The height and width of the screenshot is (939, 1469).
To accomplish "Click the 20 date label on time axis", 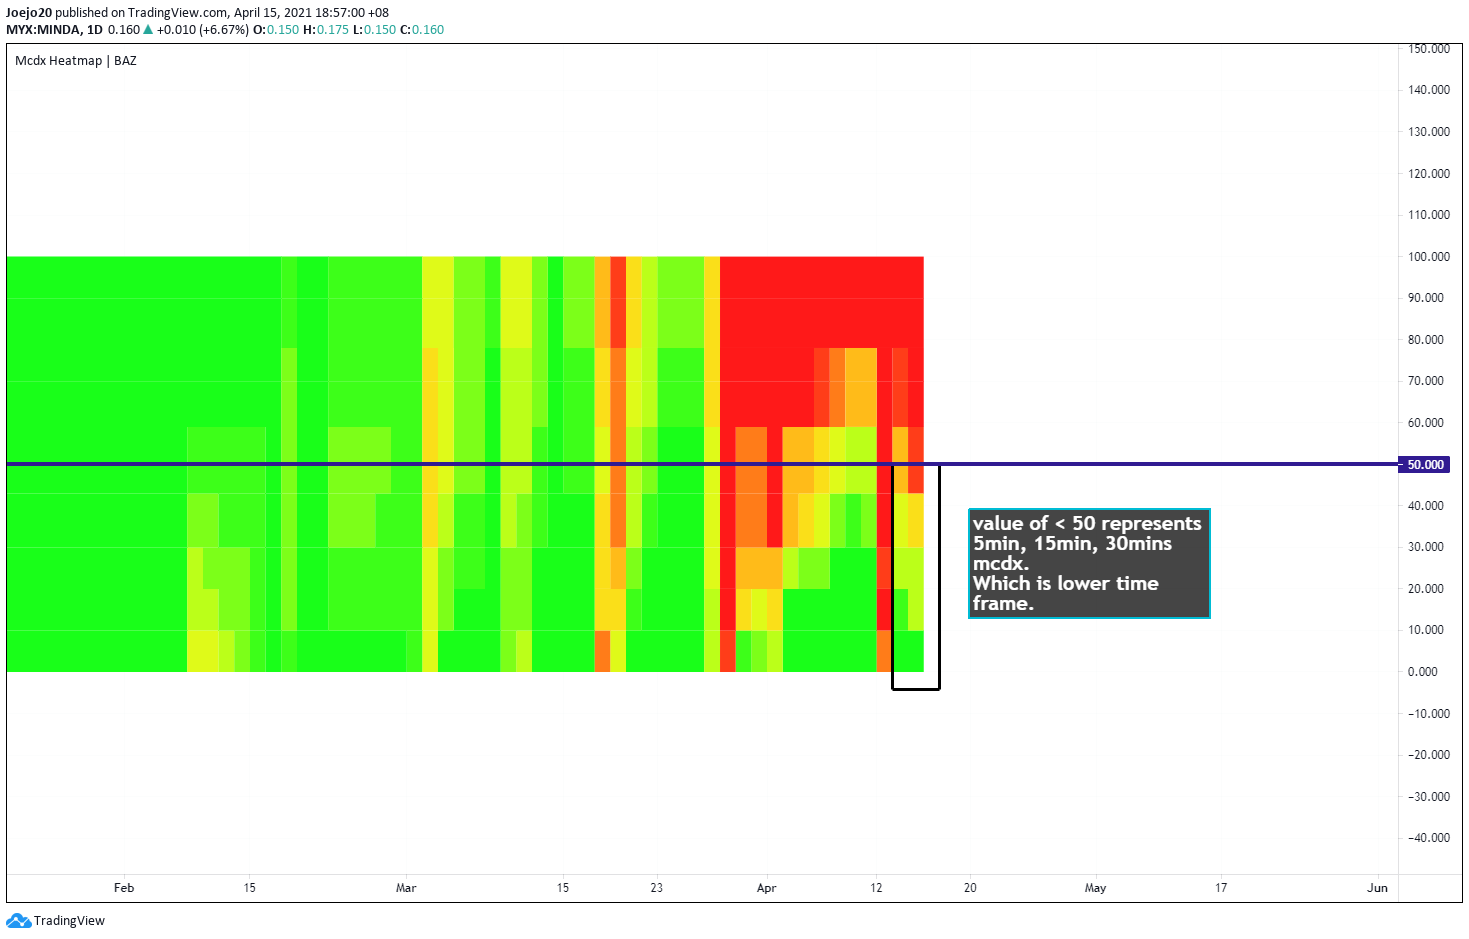I will (970, 888).
